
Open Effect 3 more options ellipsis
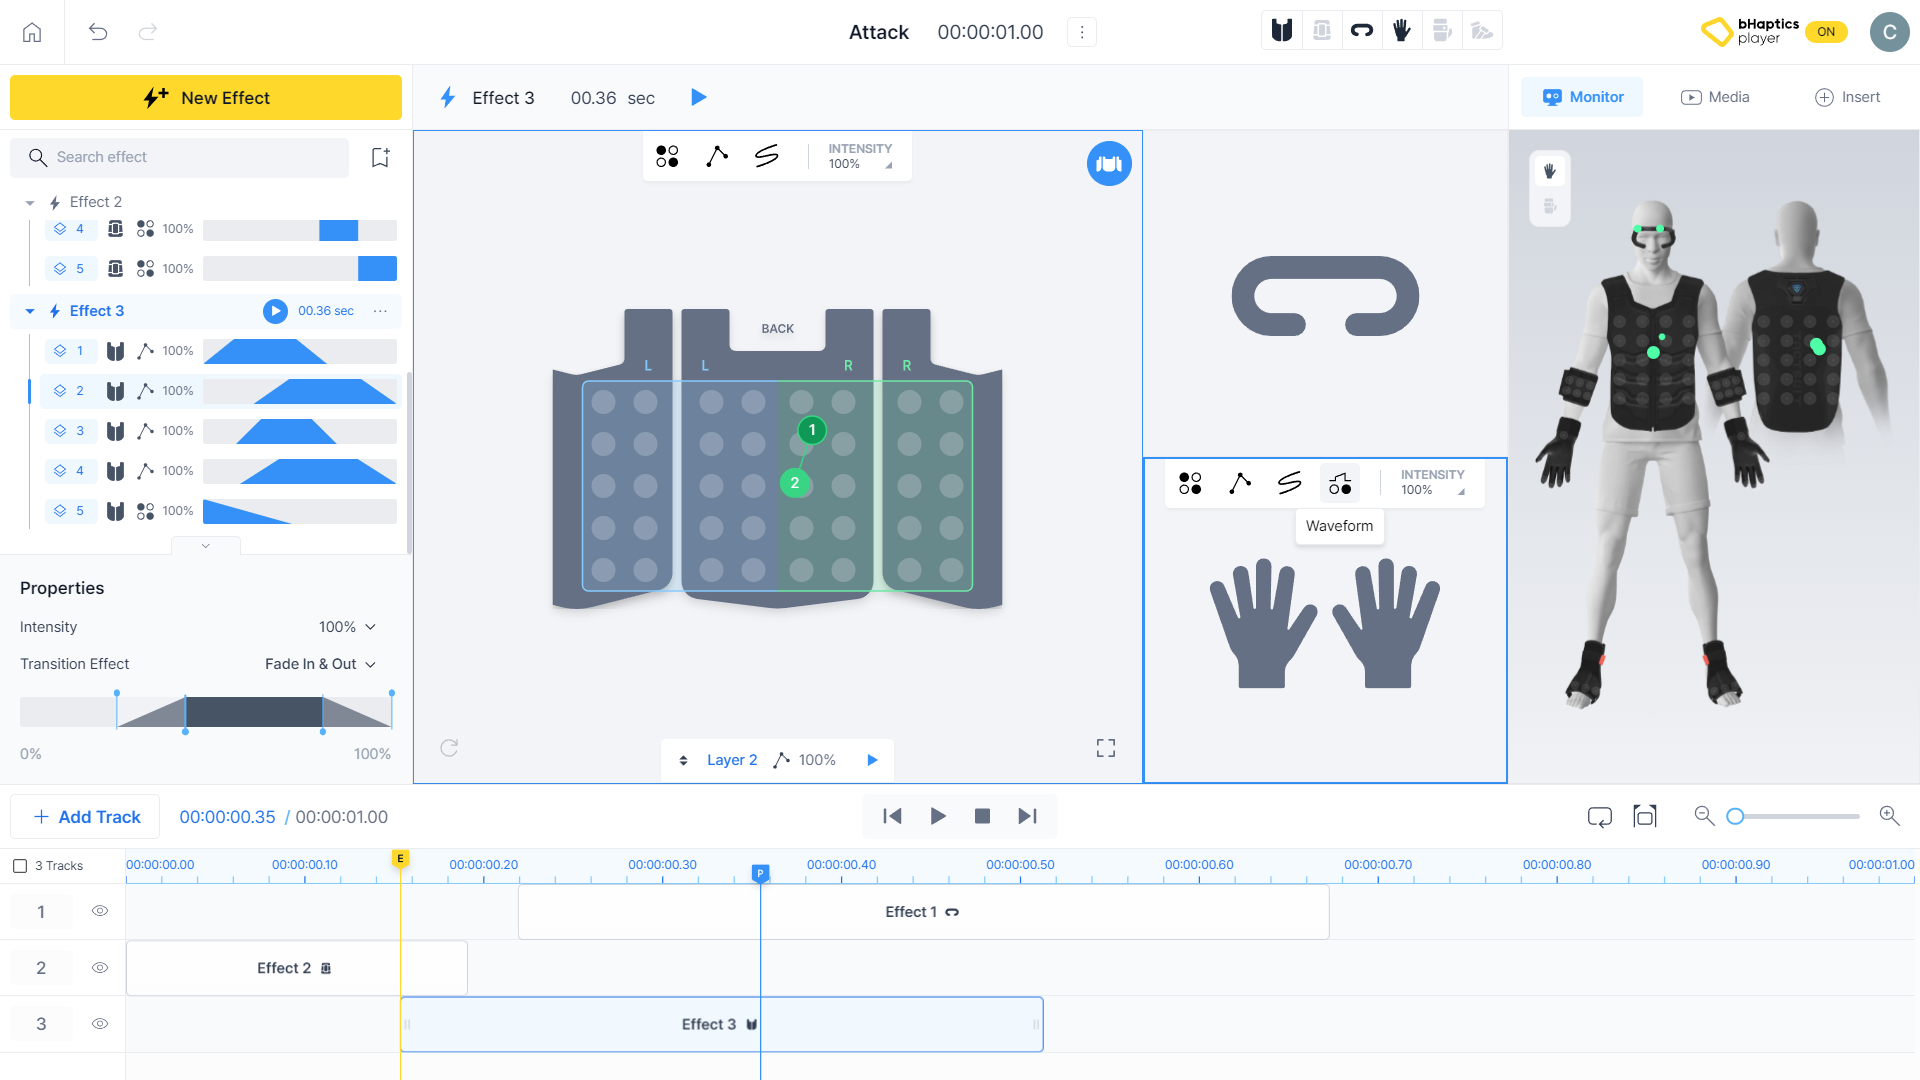tap(380, 311)
